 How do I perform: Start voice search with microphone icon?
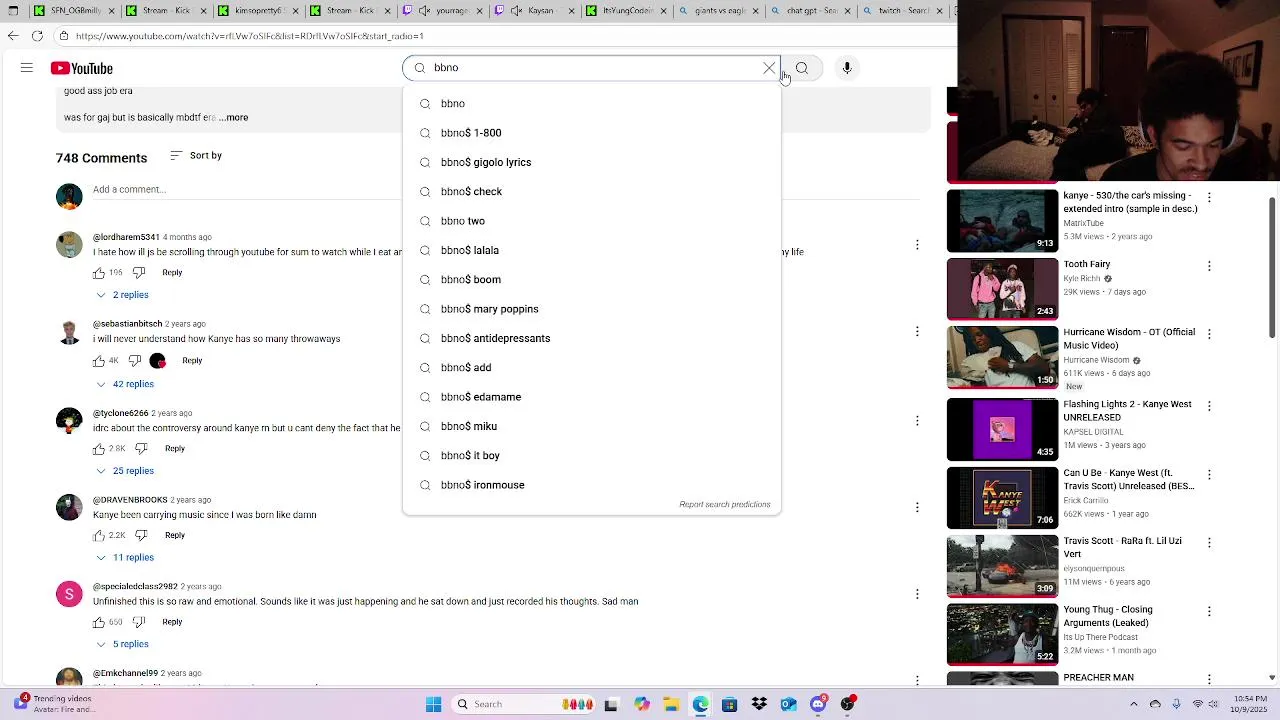coord(847,68)
